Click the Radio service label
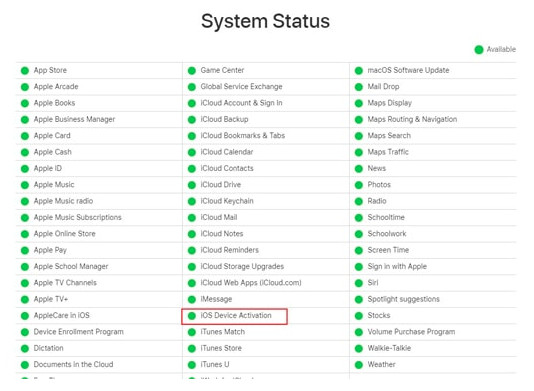Screen dimensions: 534x391 tap(377, 201)
